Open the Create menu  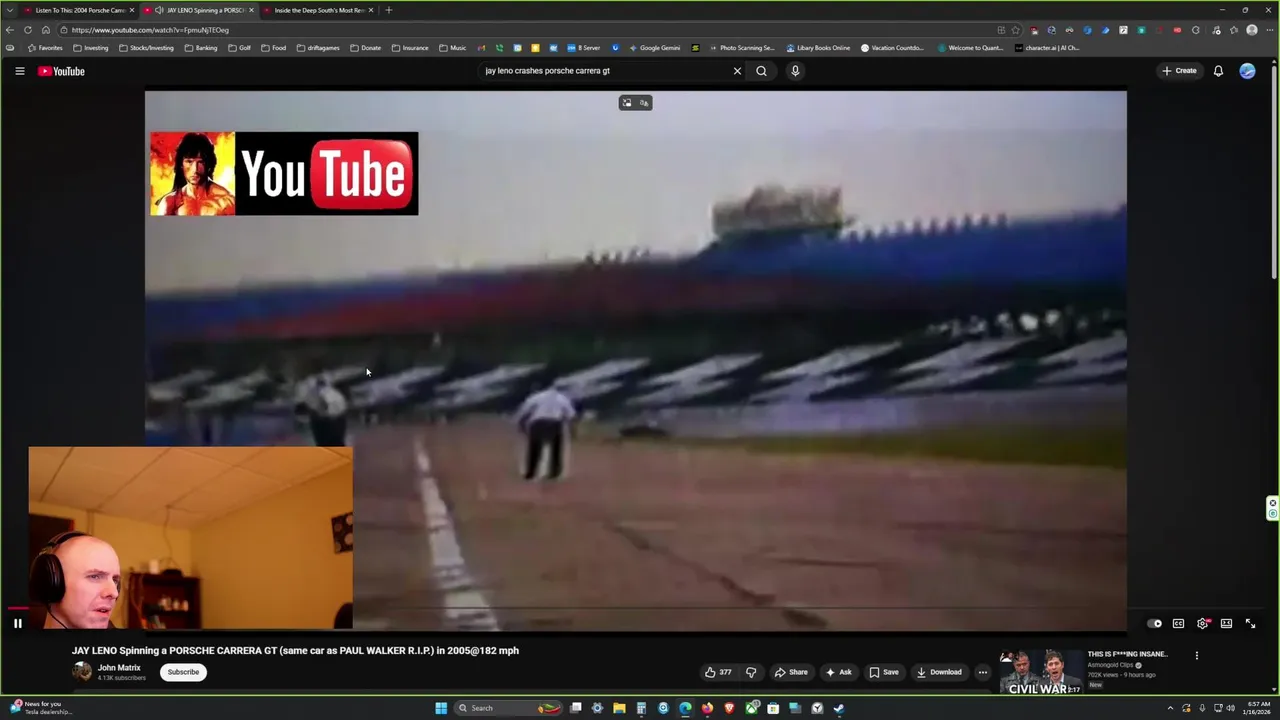click(x=1179, y=71)
